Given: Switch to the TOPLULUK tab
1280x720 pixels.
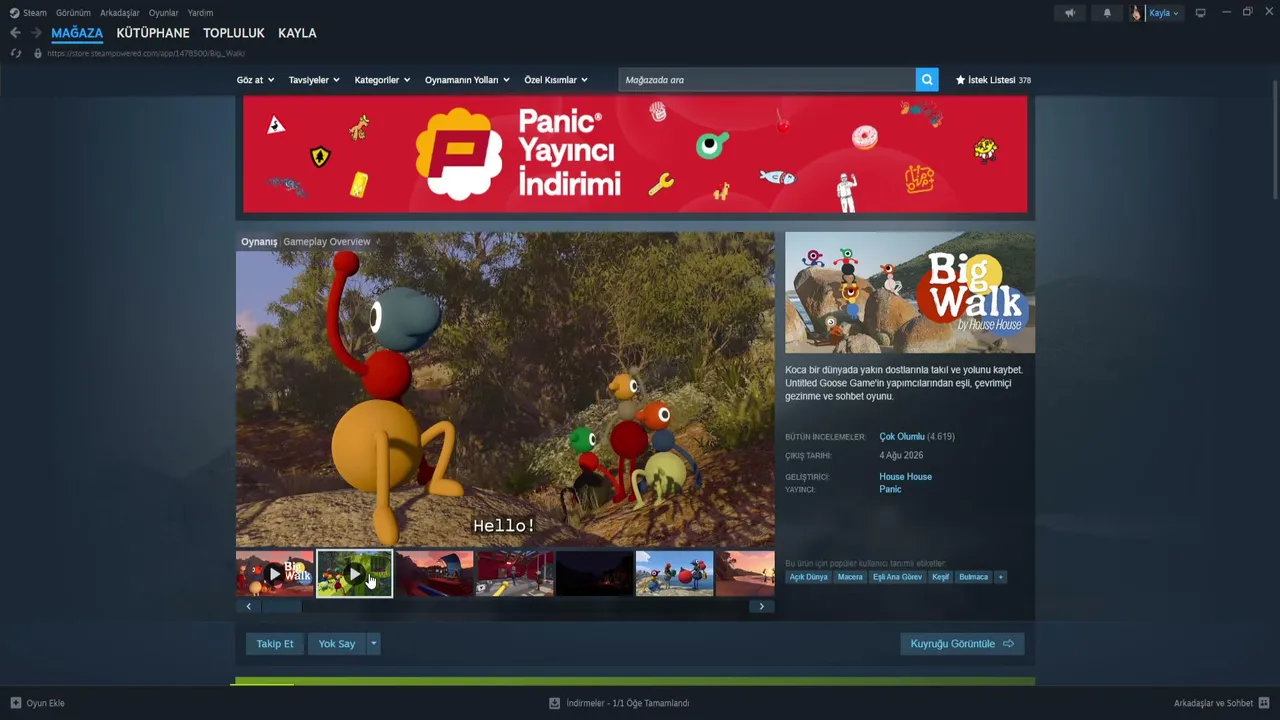Looking at the screenshot, I should 234,33.
